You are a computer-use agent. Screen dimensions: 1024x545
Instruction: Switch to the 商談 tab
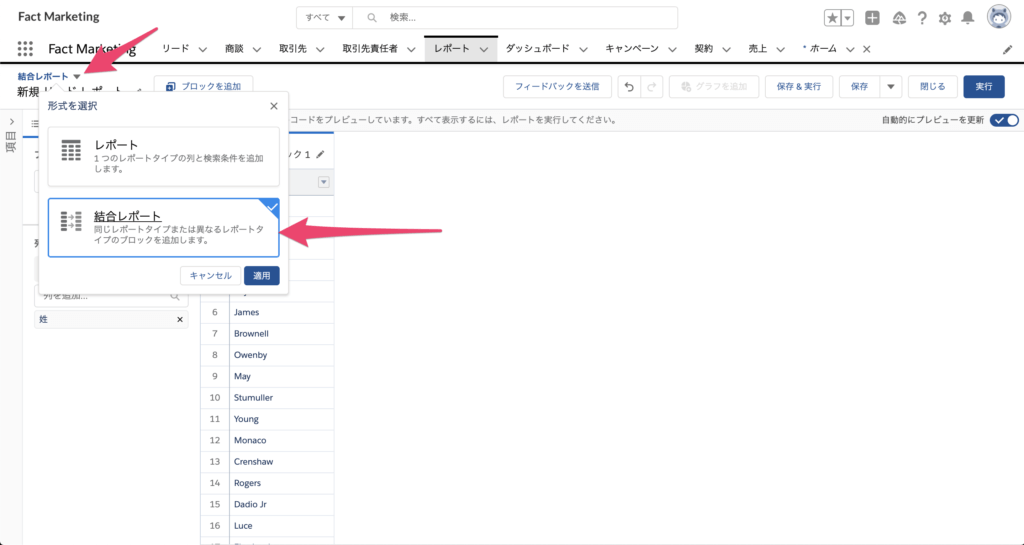[x=234, y=49]
